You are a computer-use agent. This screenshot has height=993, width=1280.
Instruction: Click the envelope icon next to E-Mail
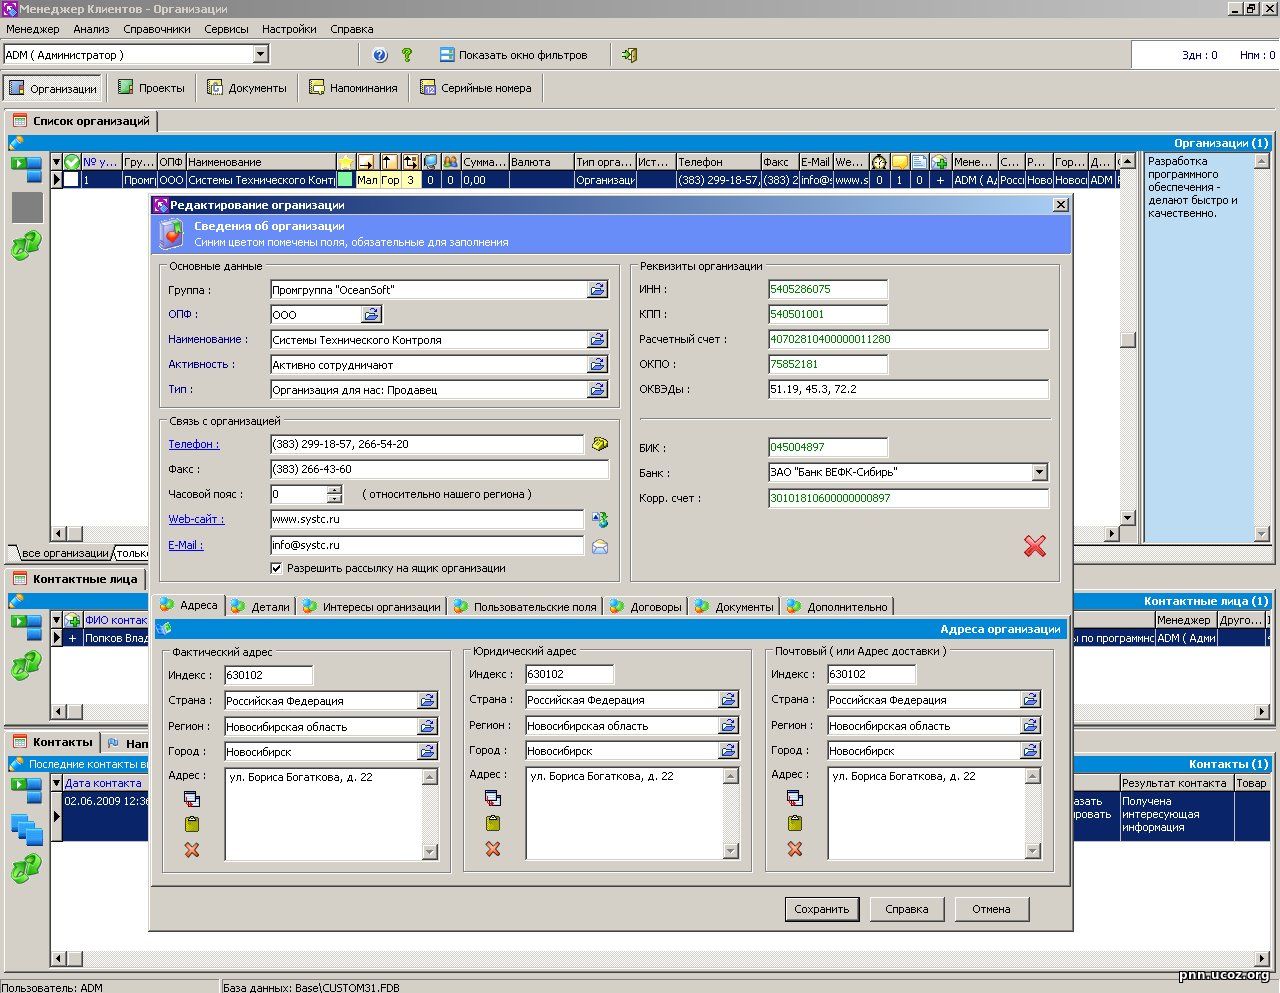[x=599, y=547]
